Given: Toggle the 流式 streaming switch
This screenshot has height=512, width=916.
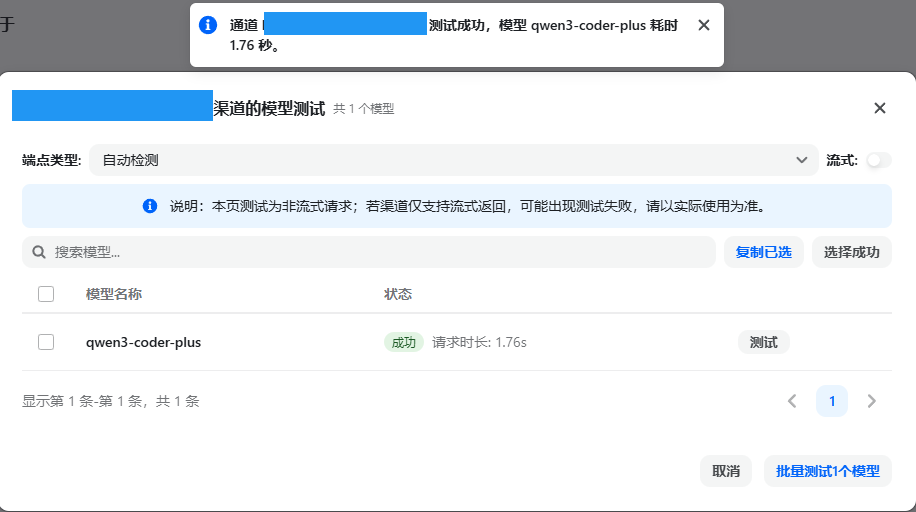Looking at the screenshot, I should point(879,160).
